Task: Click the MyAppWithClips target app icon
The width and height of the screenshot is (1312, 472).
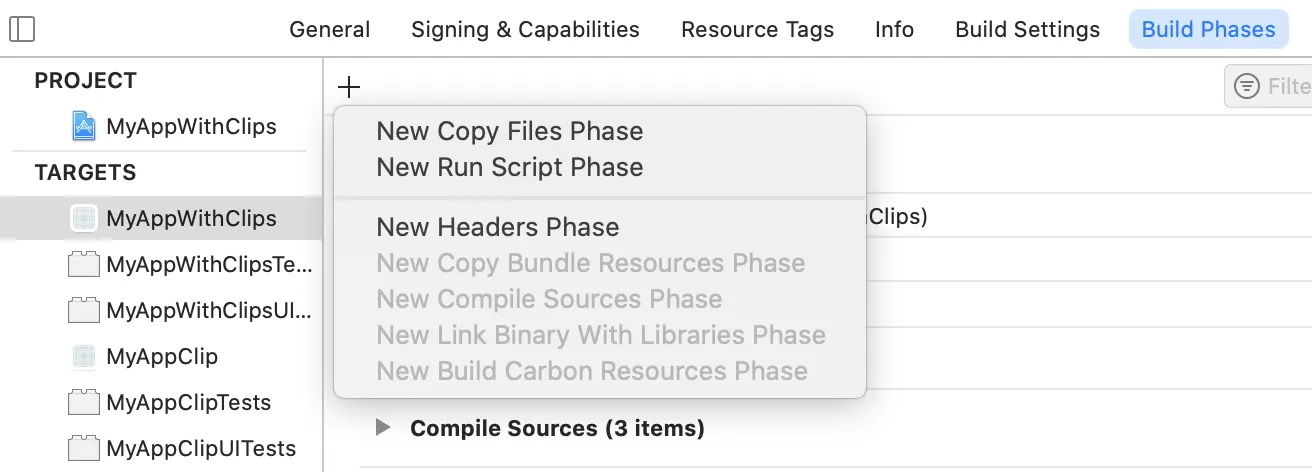Action: [x=84, y=218]
